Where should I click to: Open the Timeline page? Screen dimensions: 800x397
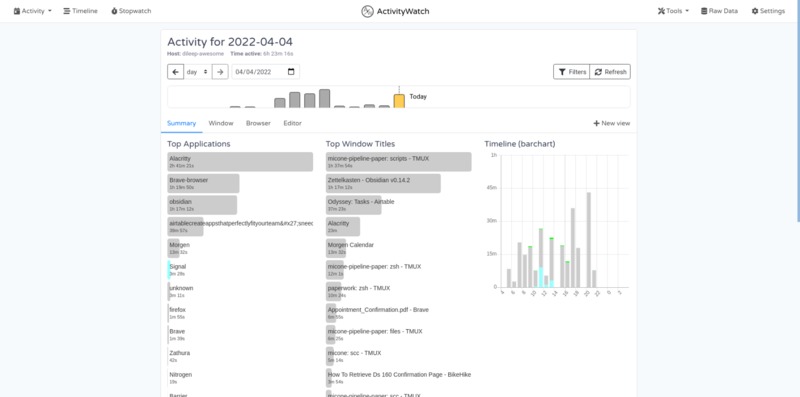[x=80, y=11]
